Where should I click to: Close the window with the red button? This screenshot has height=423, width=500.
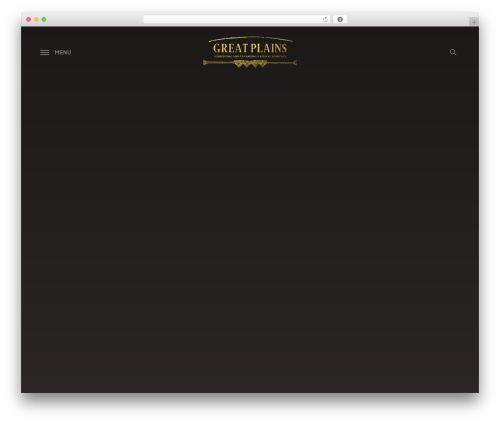[29, 19]
